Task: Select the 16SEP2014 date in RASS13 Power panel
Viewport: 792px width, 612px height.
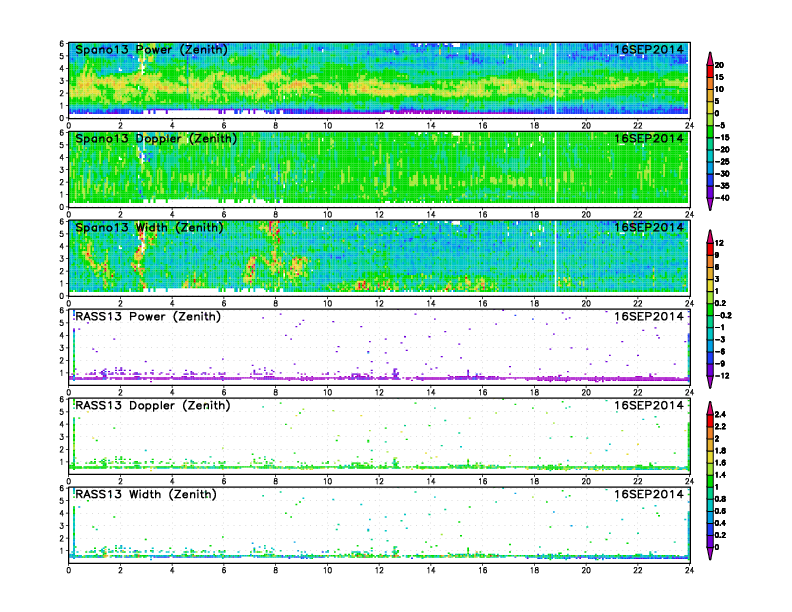Action: point(649,317)
